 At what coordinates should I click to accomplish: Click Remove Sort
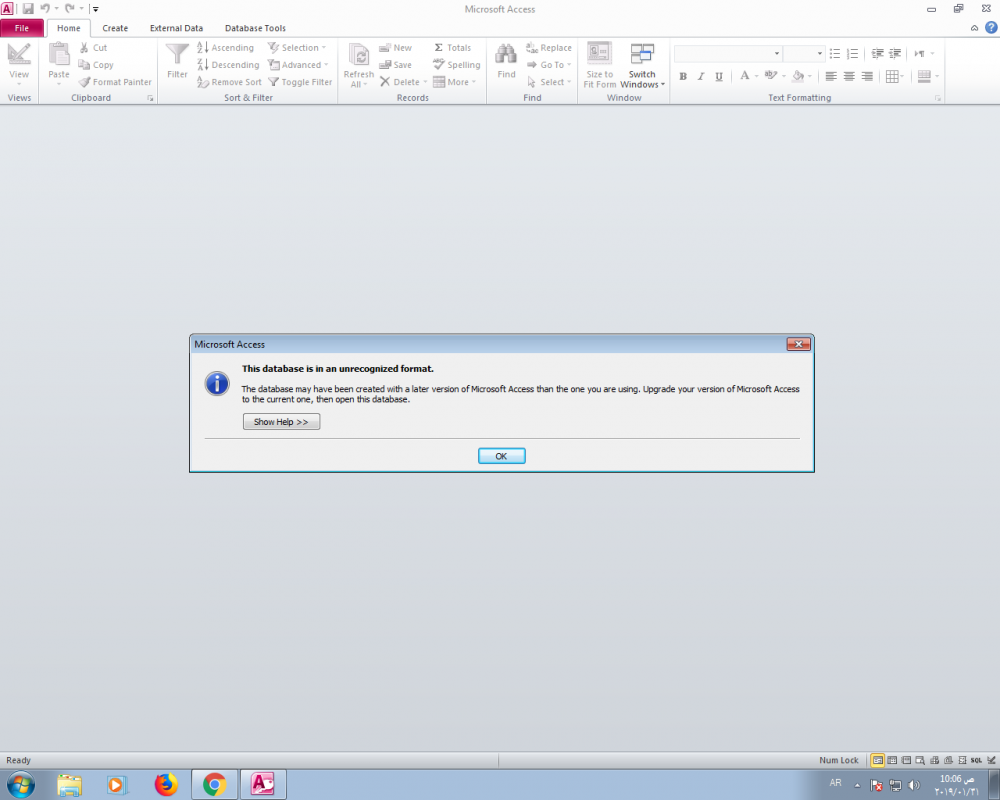pyautogui.click(x=229, y=82)
